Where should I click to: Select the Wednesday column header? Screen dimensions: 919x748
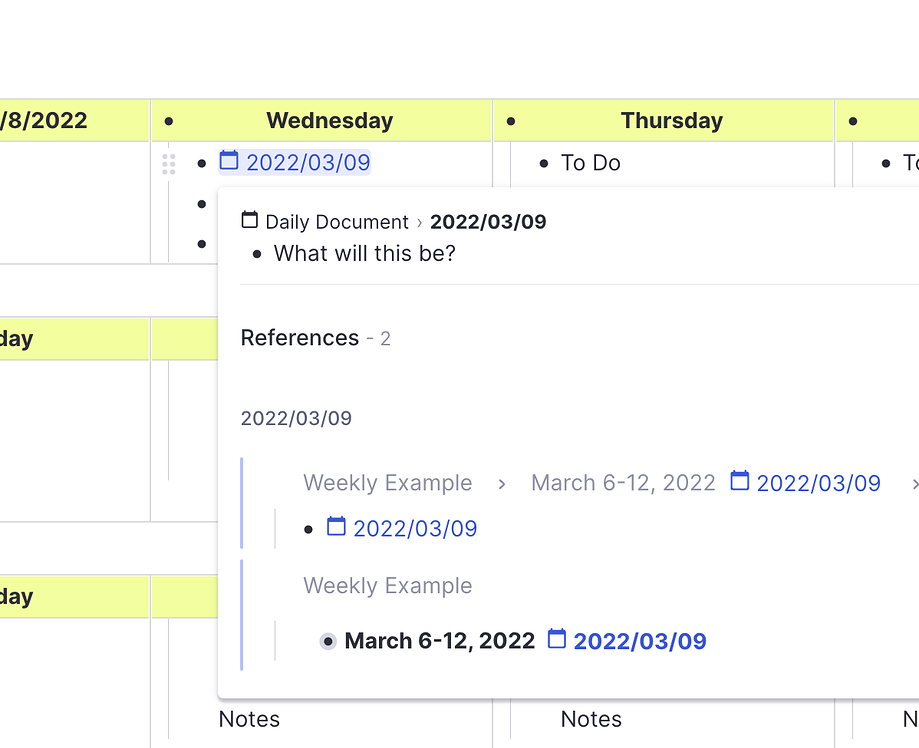(x=329, y=120)
